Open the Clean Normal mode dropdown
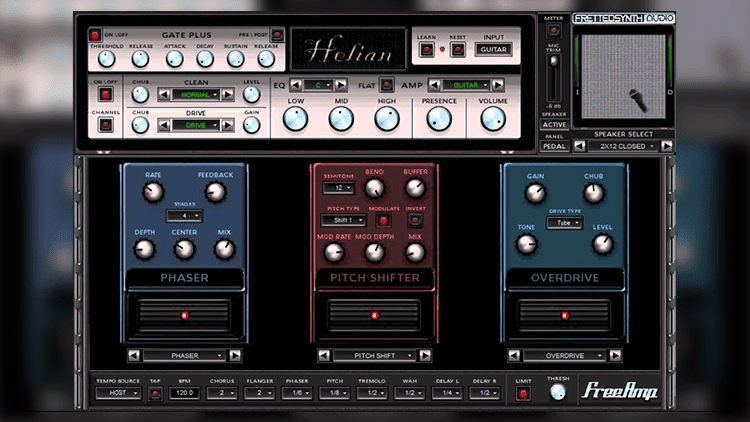Screen dimensions: 750x422 pos(196,95)
